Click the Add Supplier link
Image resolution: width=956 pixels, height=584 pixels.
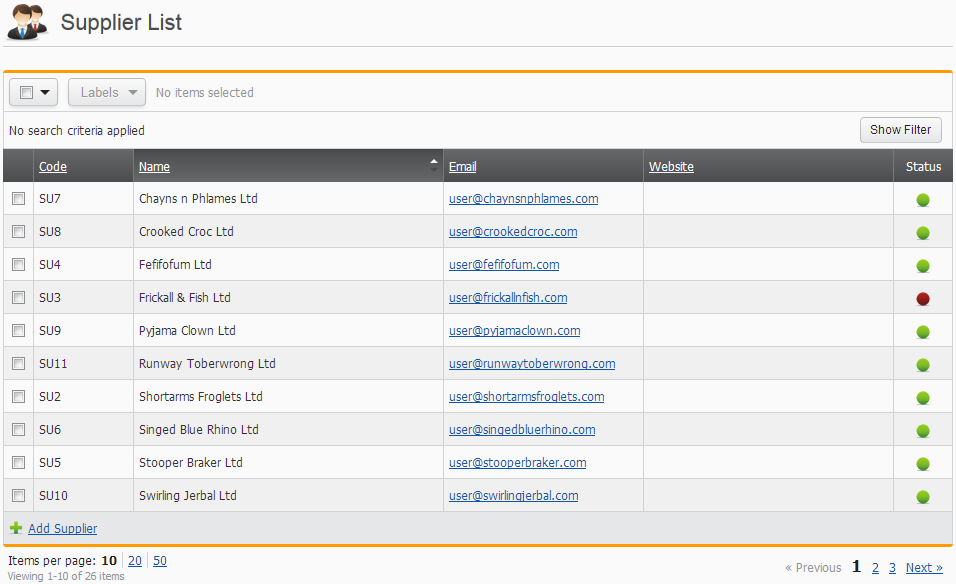63,529
